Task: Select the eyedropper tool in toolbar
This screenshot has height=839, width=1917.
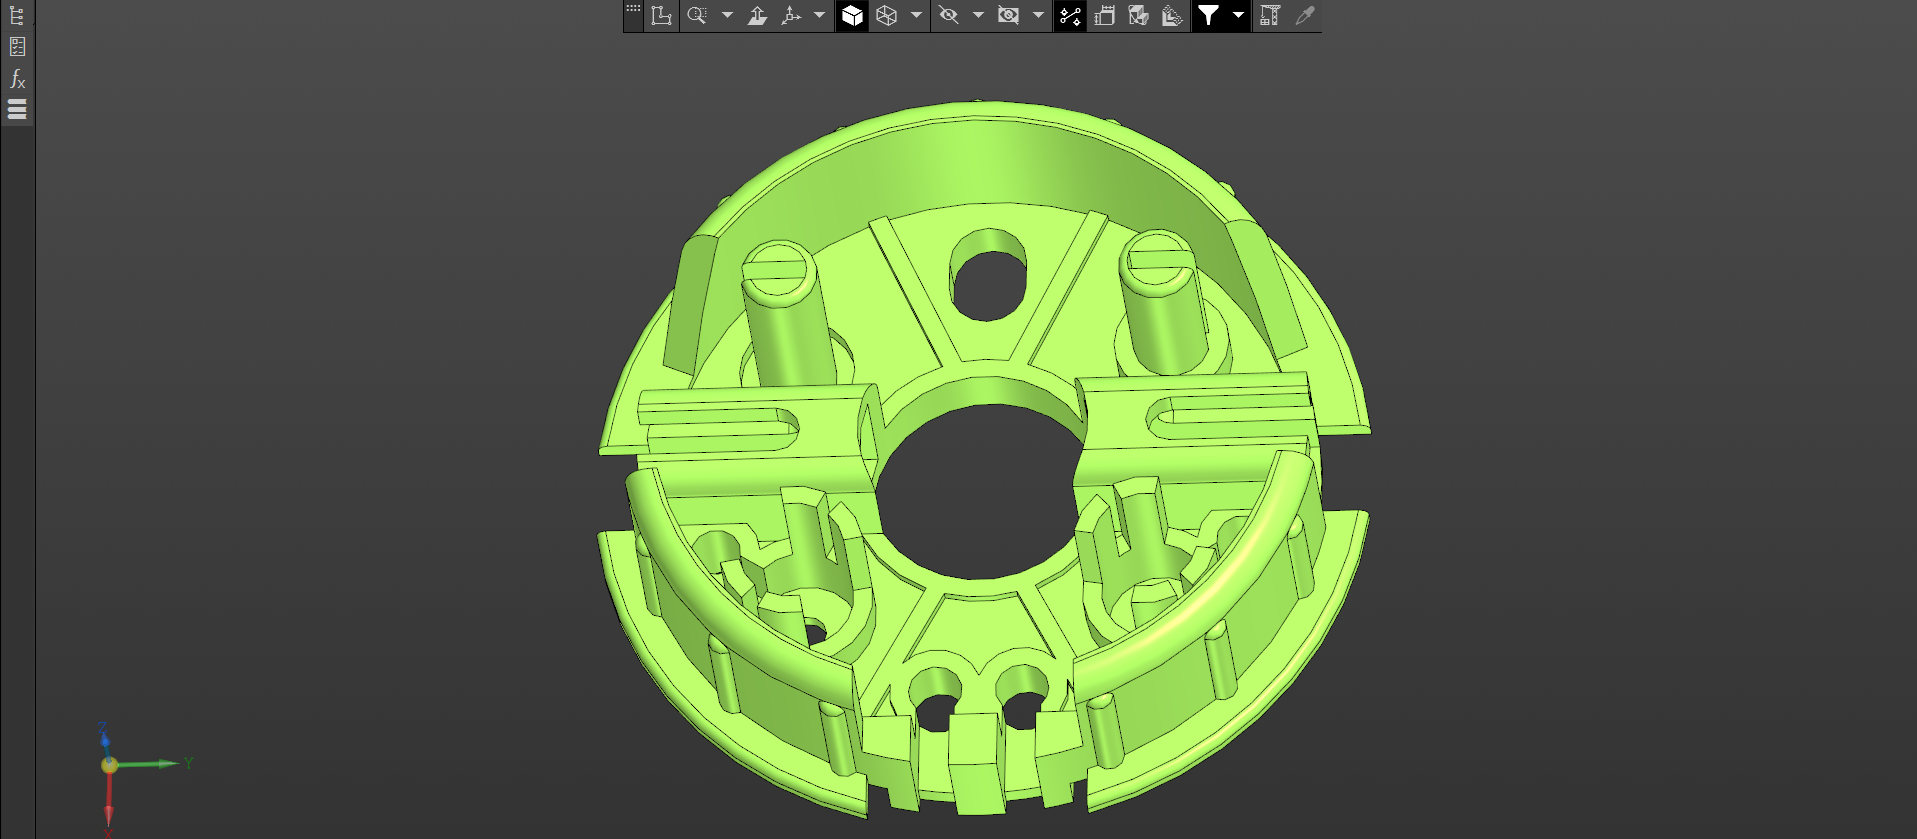Action: [x=1304, y=15]
